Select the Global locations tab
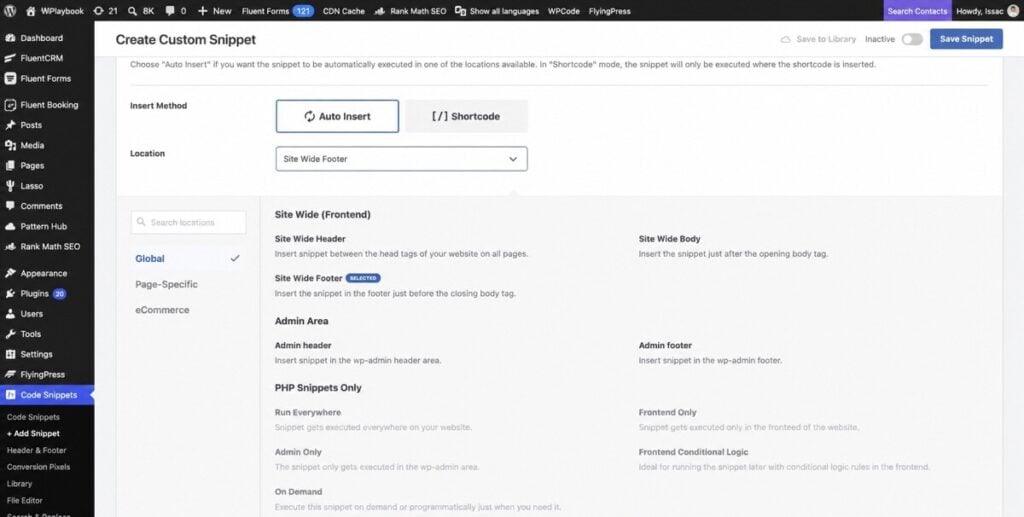This screenshot has height=517, width=1024. coord(187,258)
